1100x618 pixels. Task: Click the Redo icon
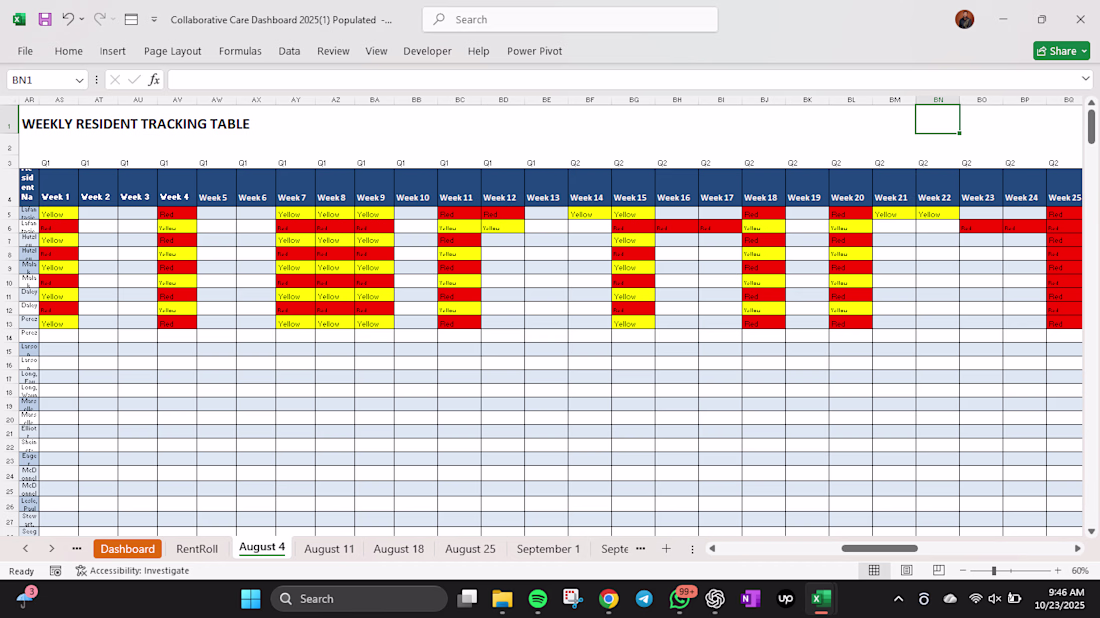click(100, 20)
